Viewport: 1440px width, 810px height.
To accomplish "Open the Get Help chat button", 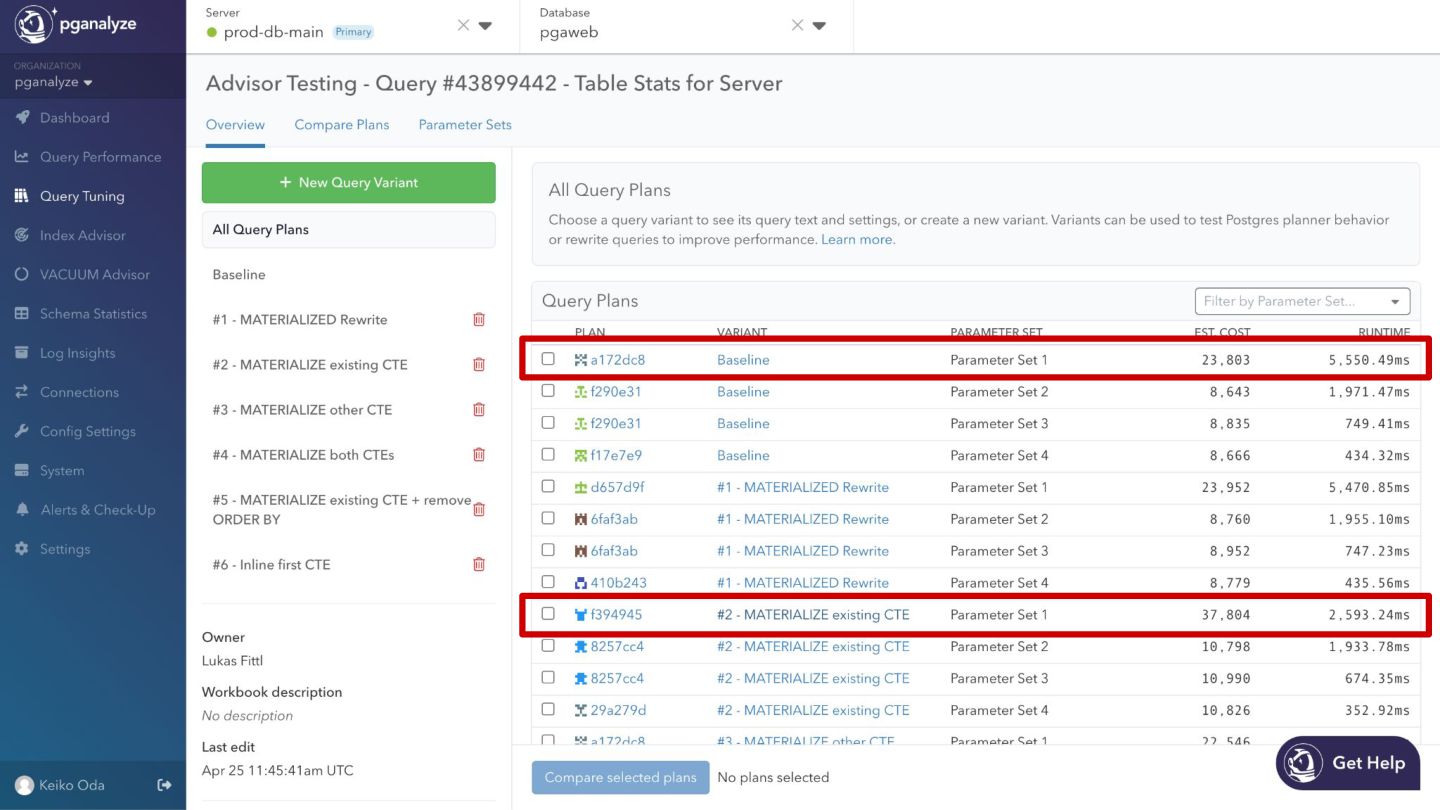I will 1348,763.
